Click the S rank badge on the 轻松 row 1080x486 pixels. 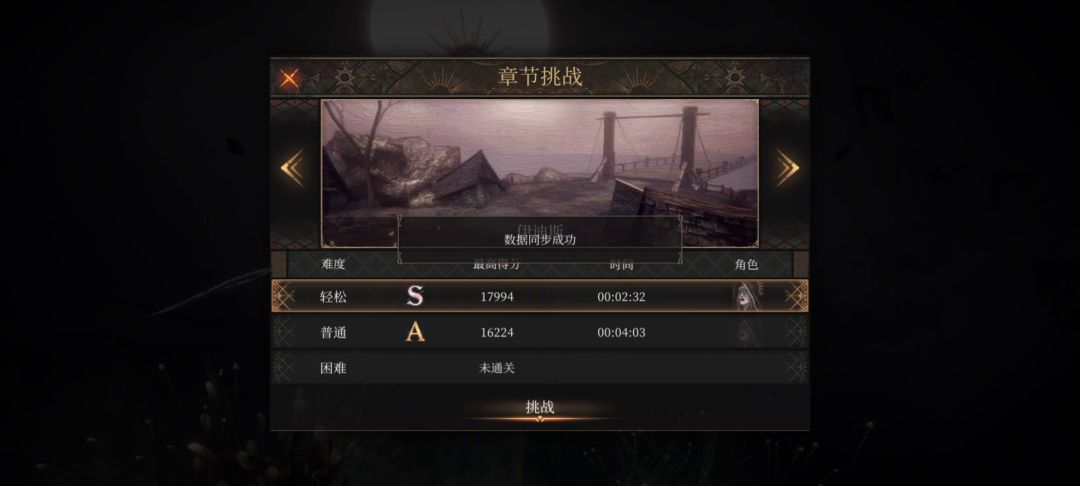click(415, 296)
